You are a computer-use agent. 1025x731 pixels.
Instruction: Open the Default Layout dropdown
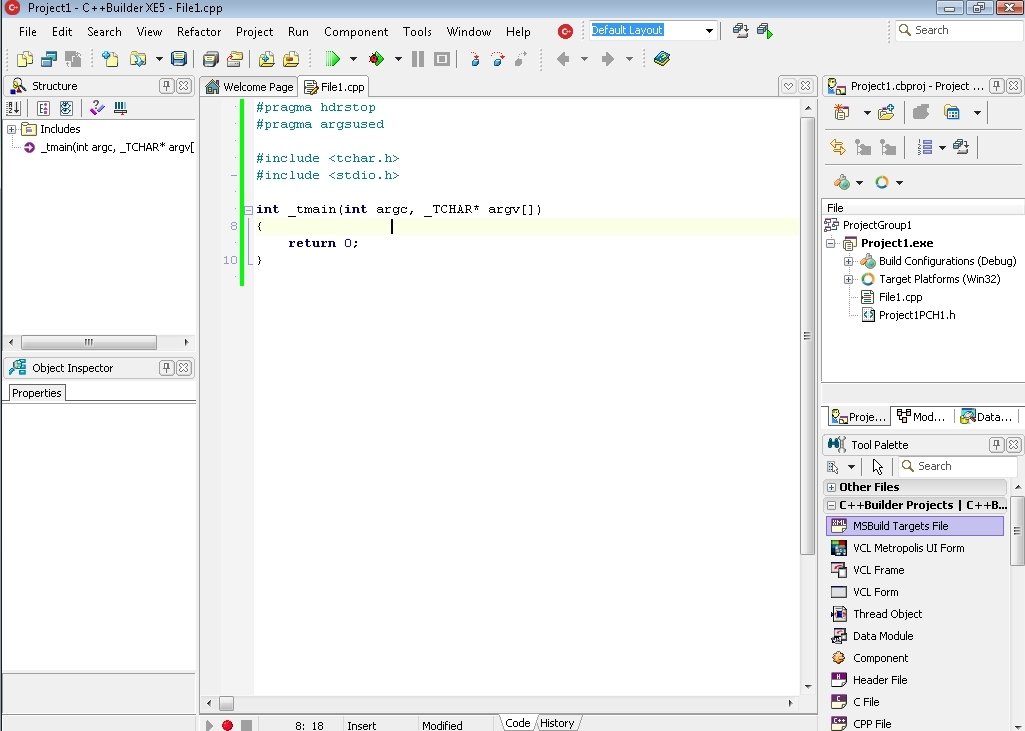[x=709, y=31]
